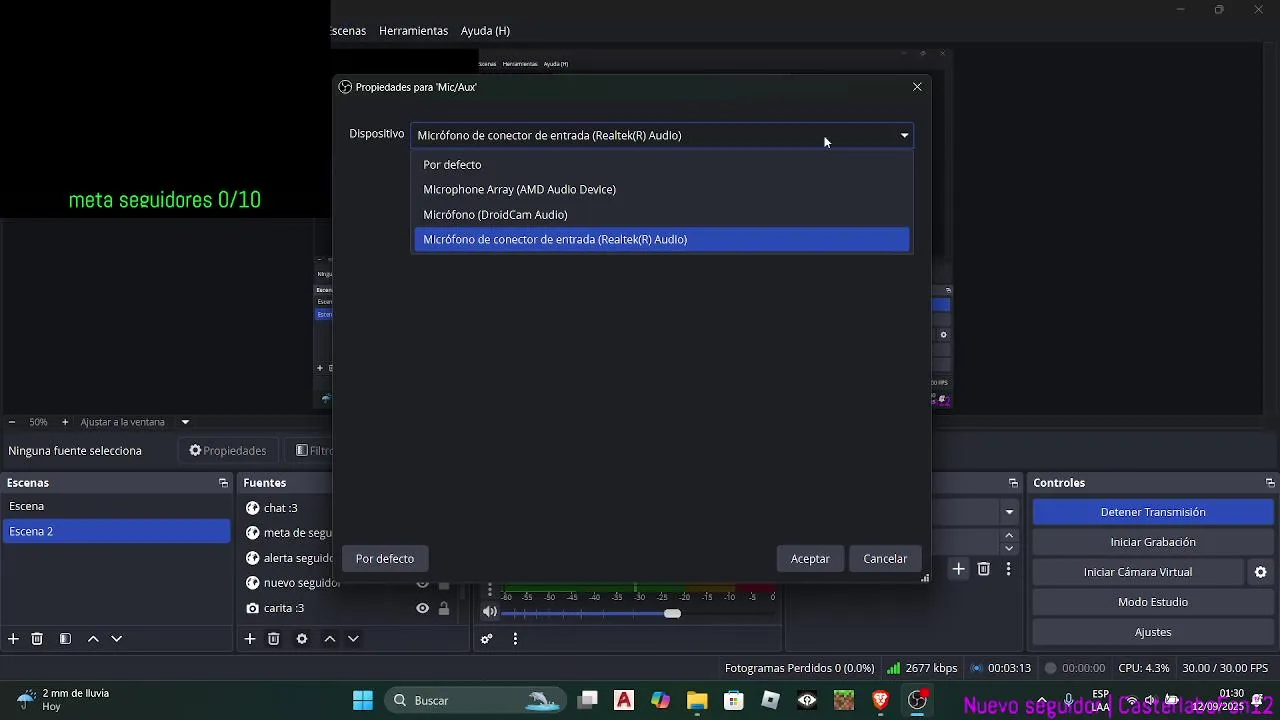Zoom in preview with the plus icon
The width and height of the screenshot is (1280, 720).
coord(65,422)
